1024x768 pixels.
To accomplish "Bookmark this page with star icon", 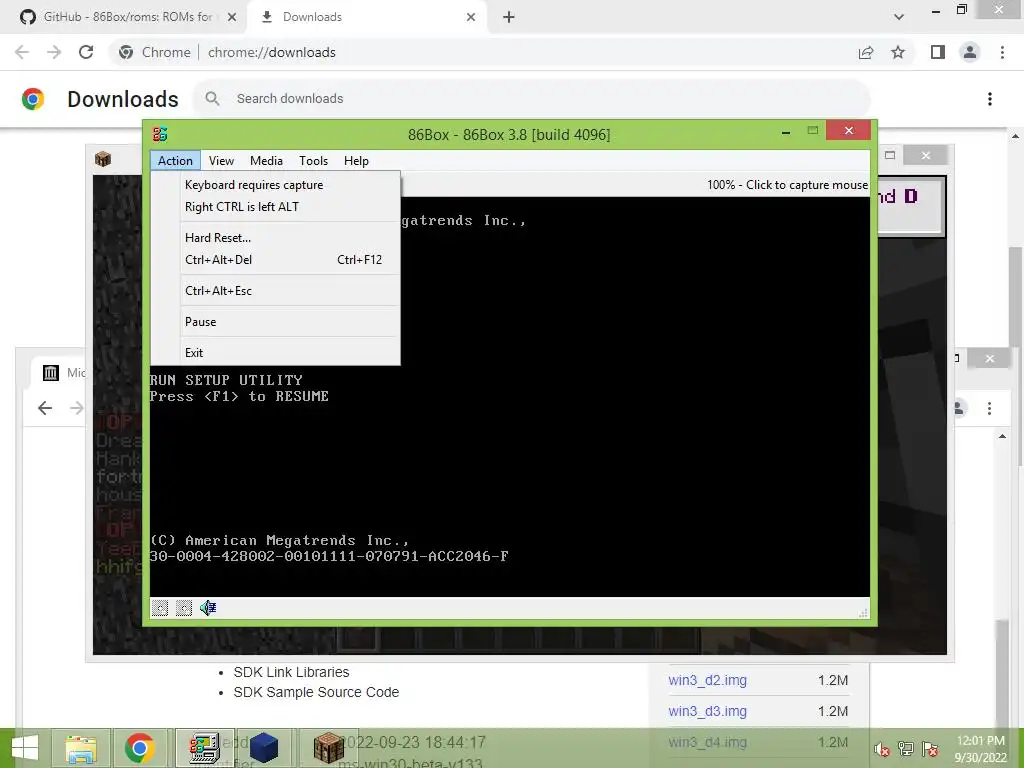I will click(898, 52).
